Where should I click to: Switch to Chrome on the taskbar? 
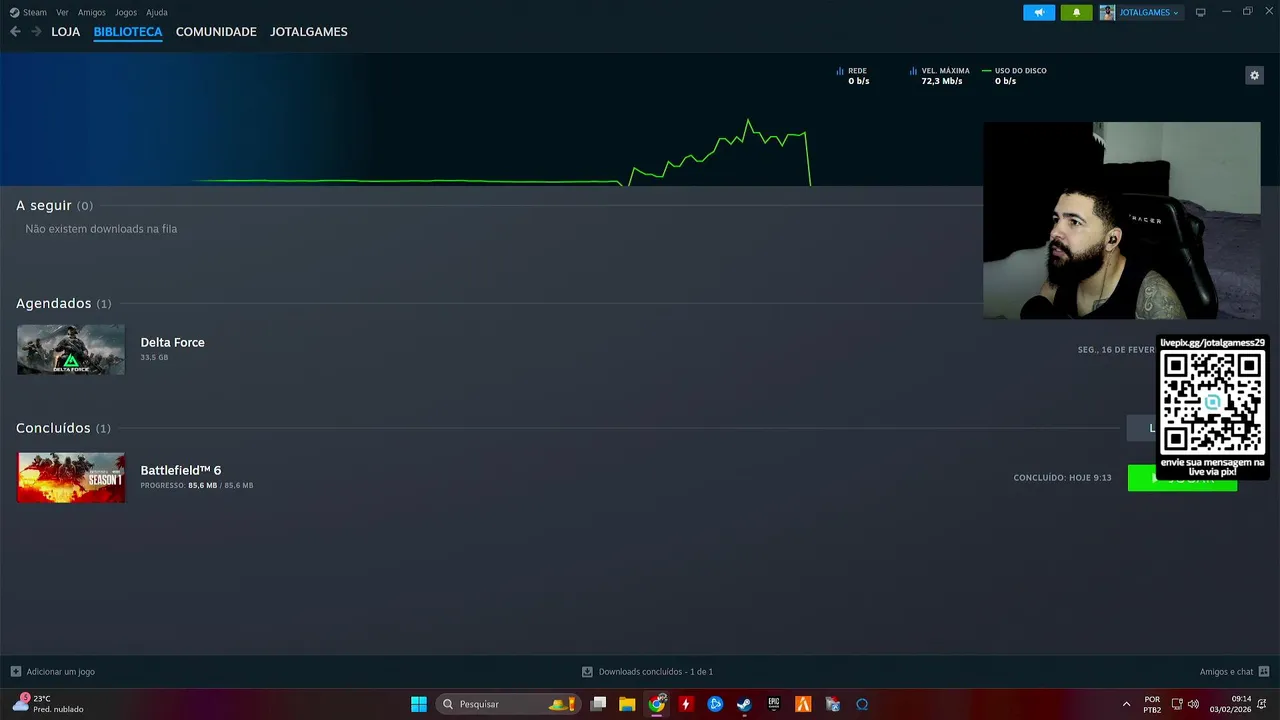point(657,704)
